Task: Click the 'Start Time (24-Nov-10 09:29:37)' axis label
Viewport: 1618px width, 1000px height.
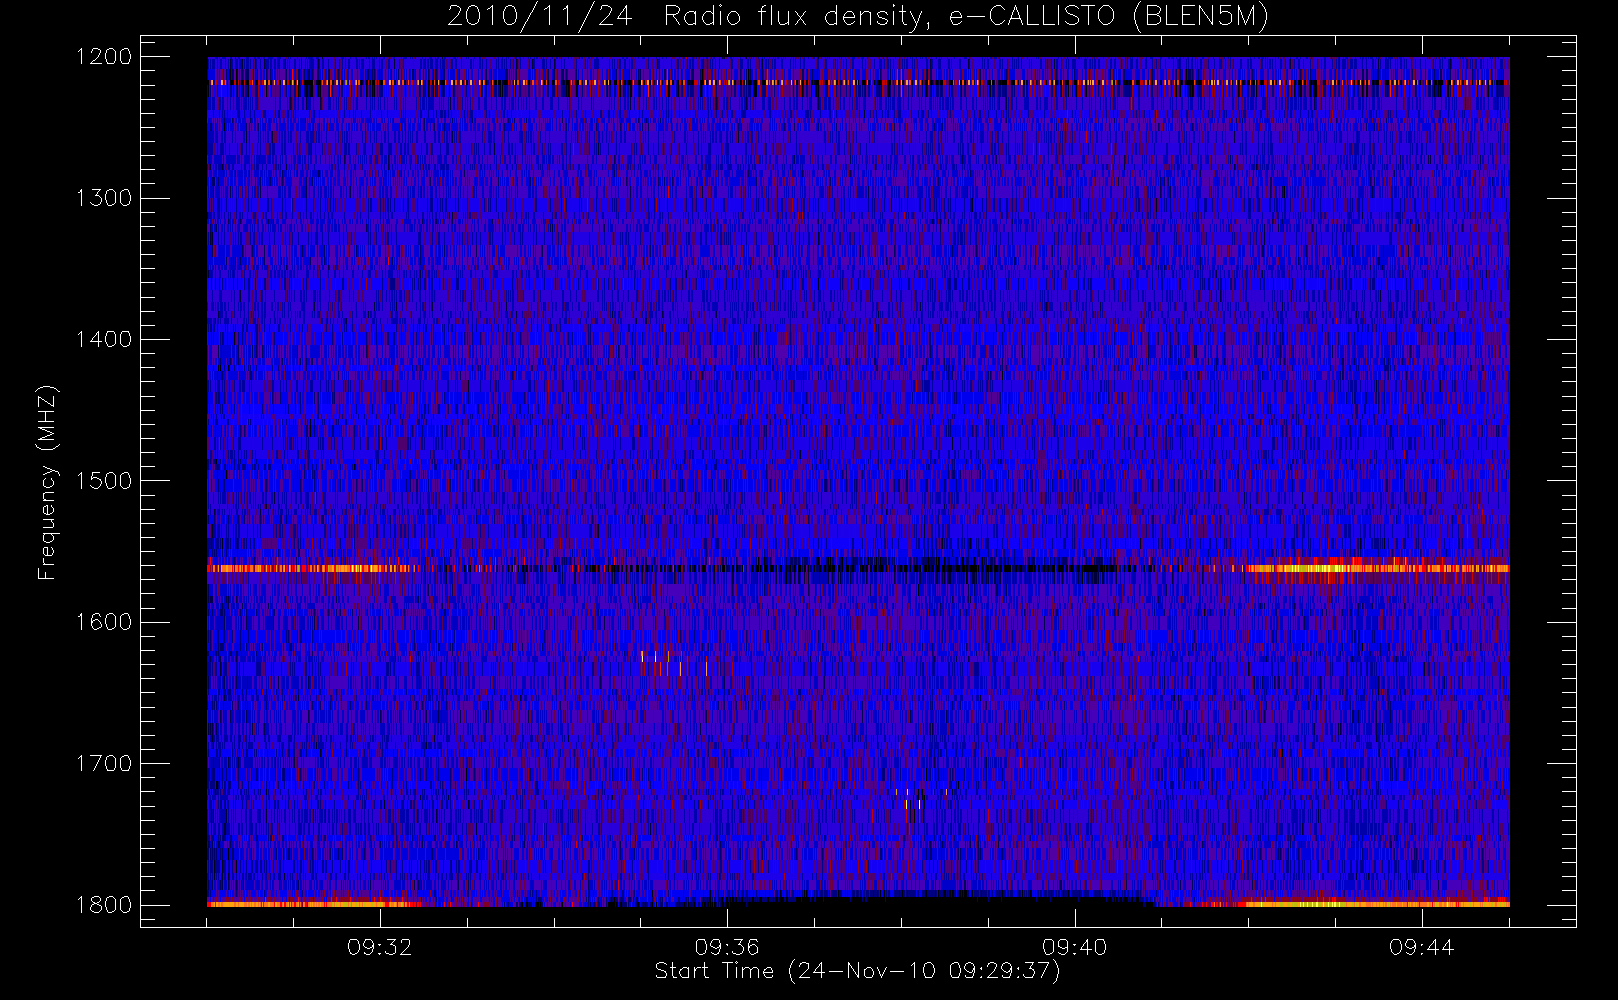Action: 857,971
